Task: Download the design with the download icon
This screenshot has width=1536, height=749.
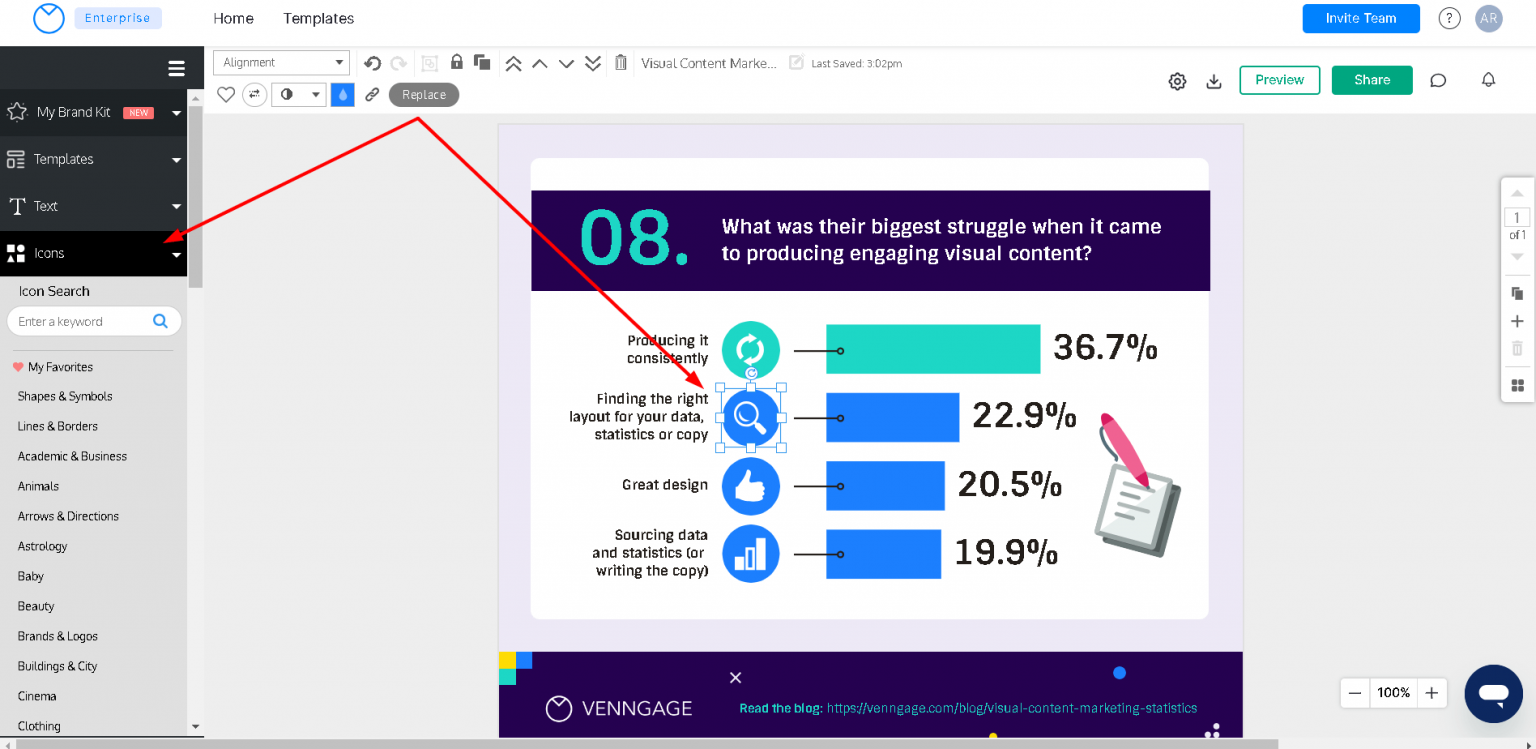Action: point(1214,80)
